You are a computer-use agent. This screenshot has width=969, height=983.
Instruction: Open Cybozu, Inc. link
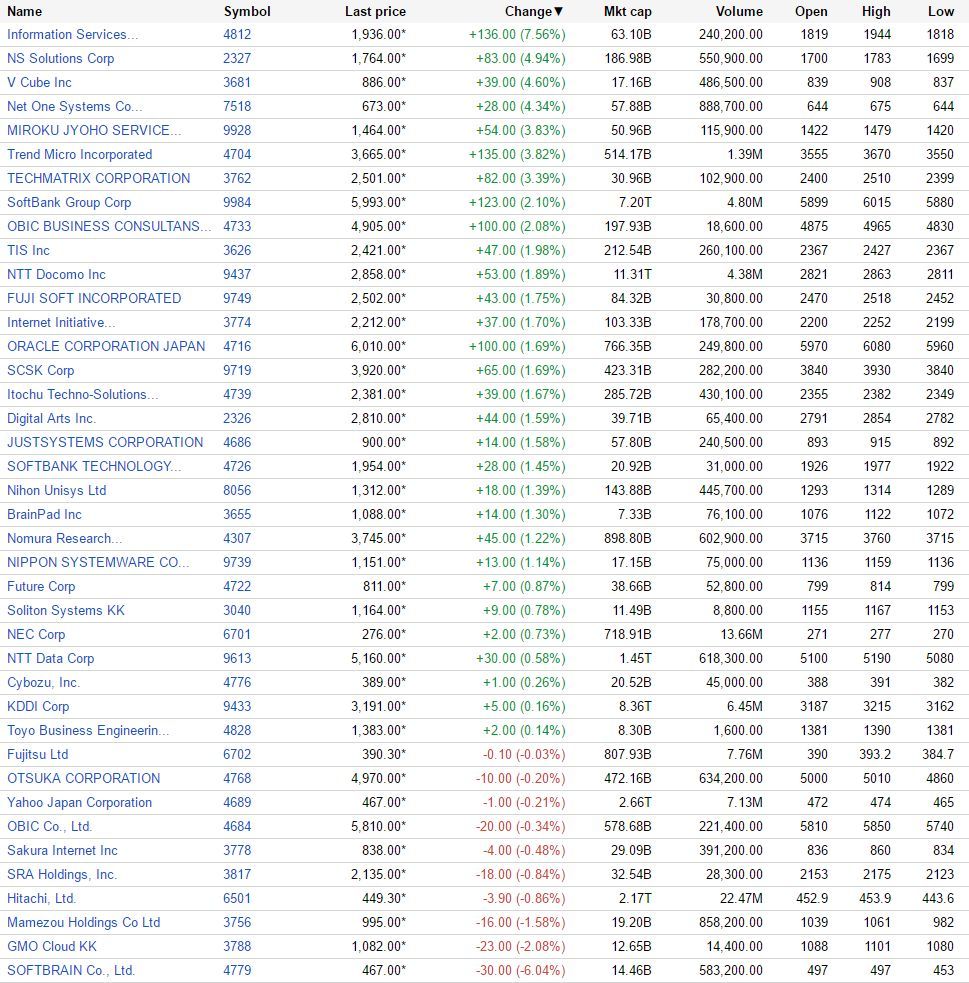44,682
